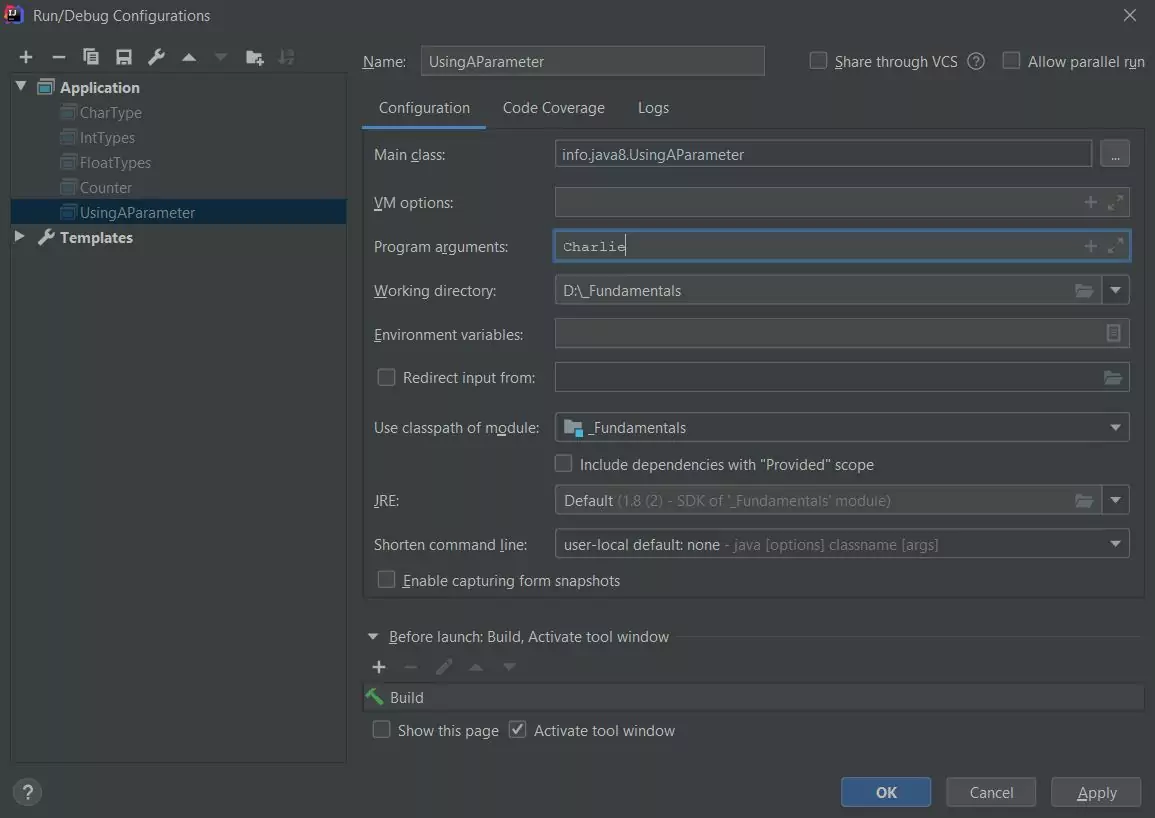Uncheck the Activate tool window checkbox
Screen dimensions: 1155x818
click(x=517, y=730)
